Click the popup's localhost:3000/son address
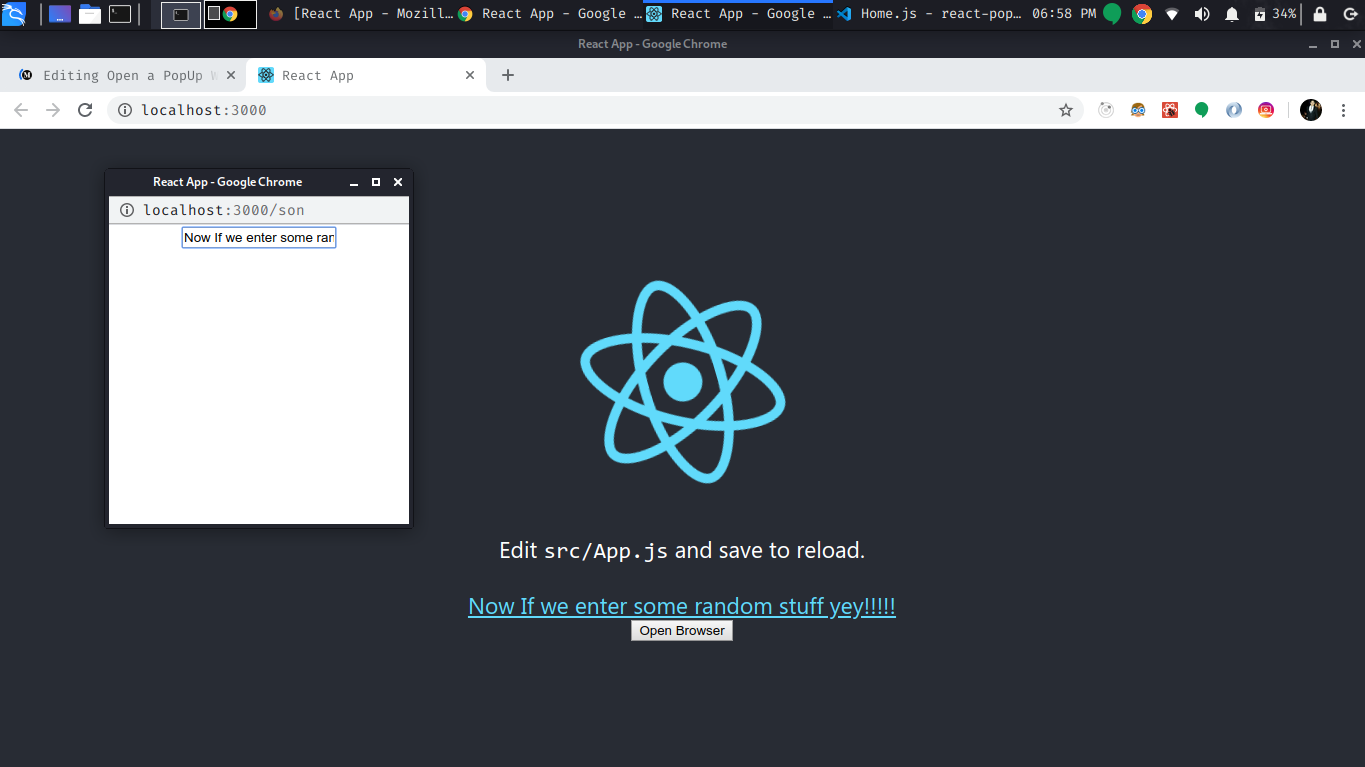 coord(224,210)
